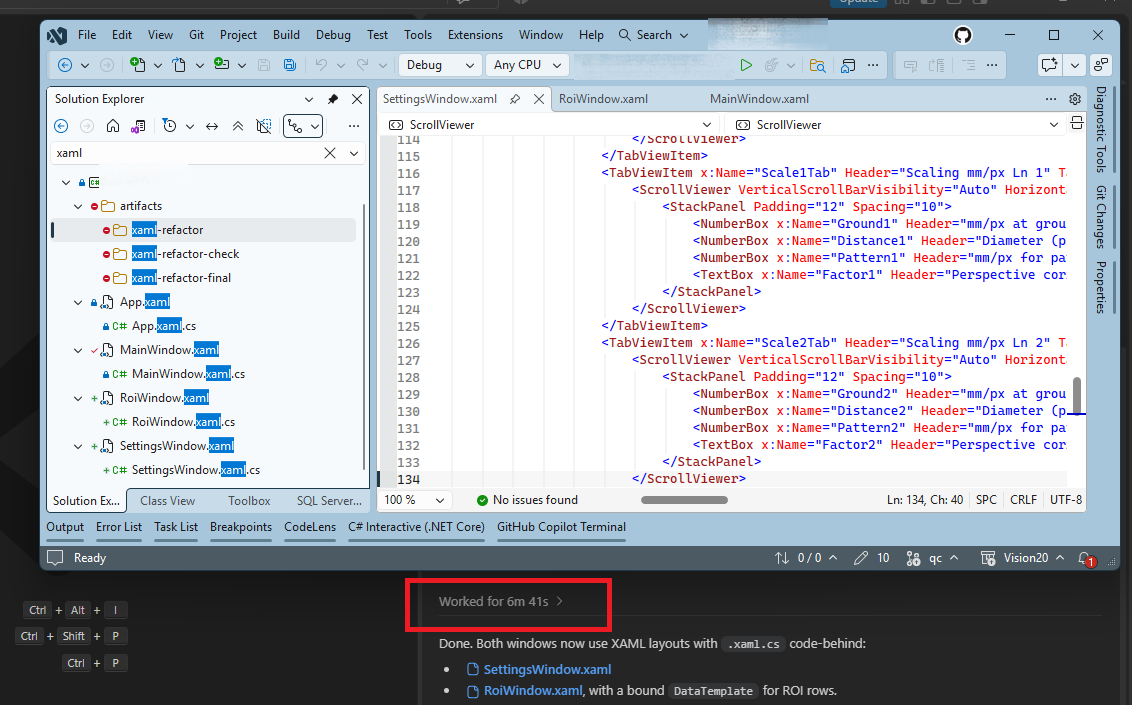The width and height of the screenshot is (1132, 705).
Task: Open the Copilot chat dropdown arrow
Action: tap(1074, 65)
